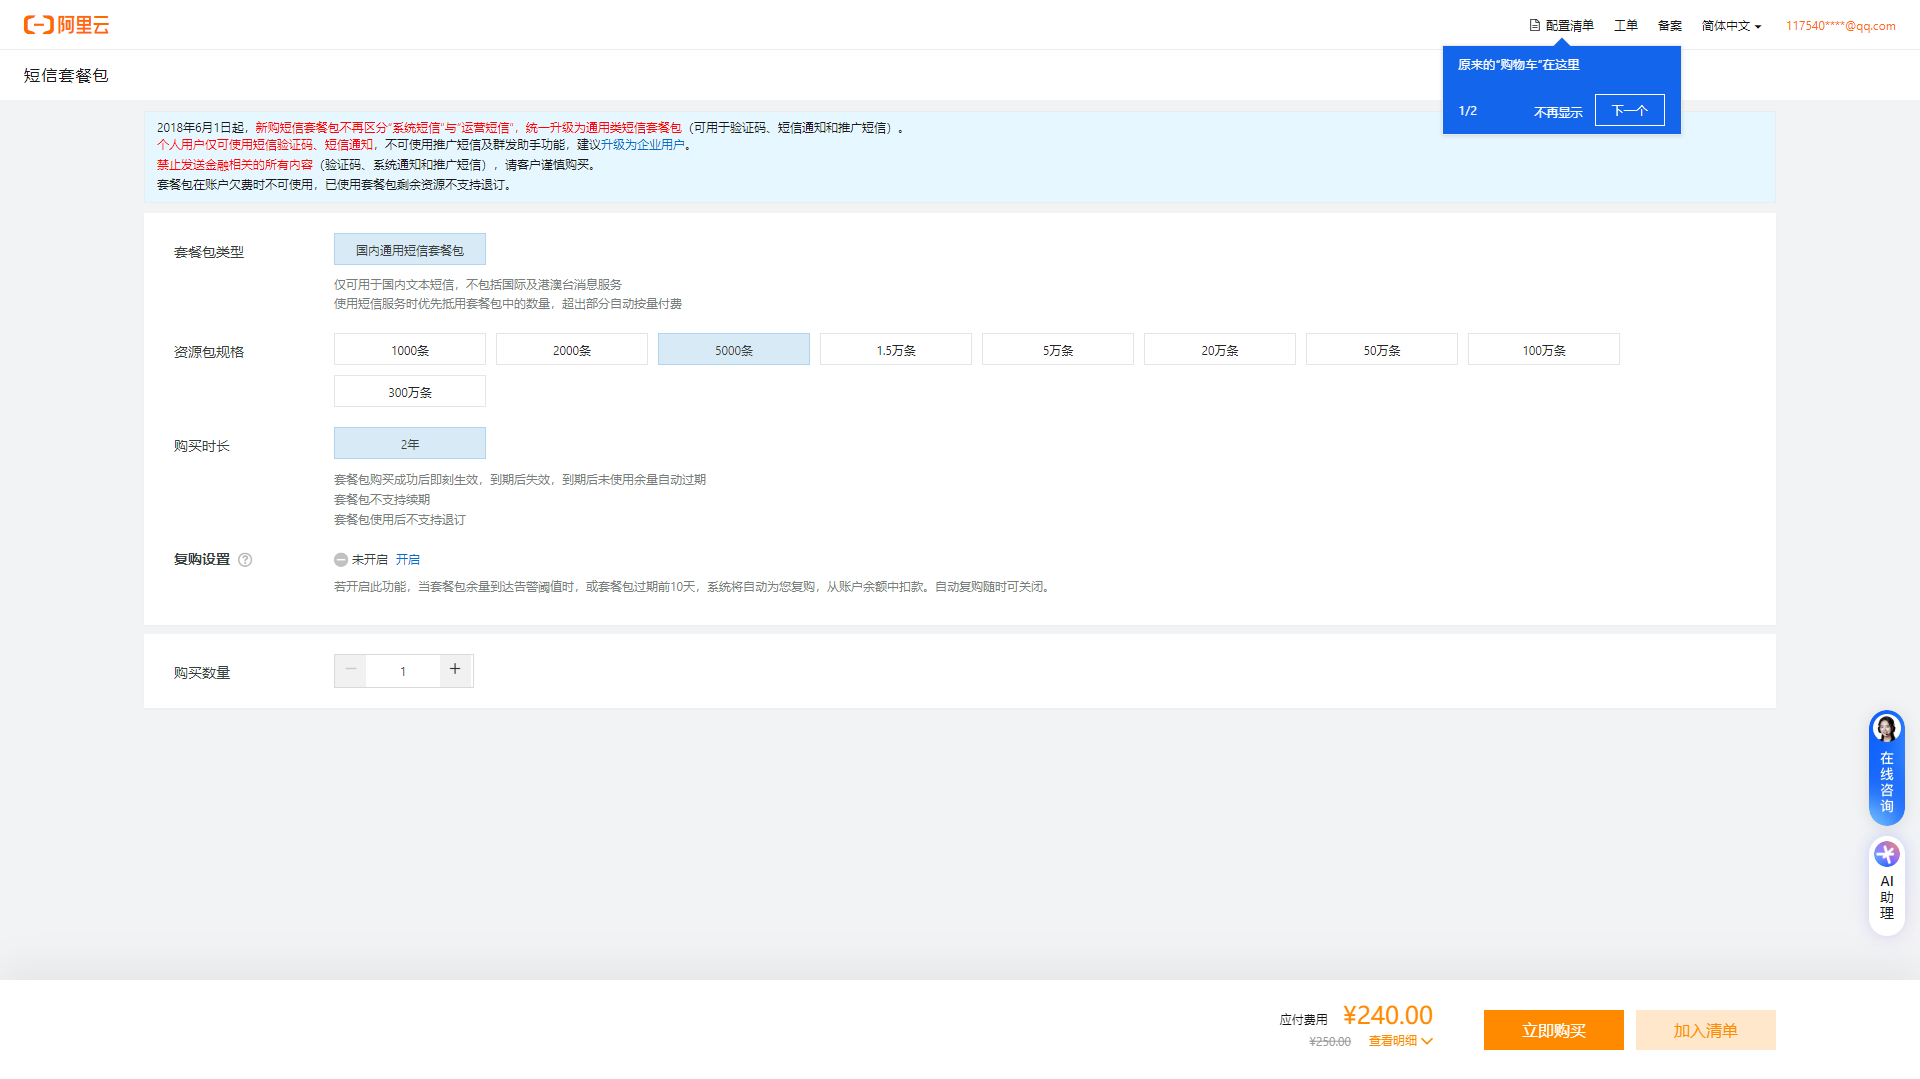The image size is (1920, 1079).
Task: Click the minus quantity button
Action: coord(351,670)
